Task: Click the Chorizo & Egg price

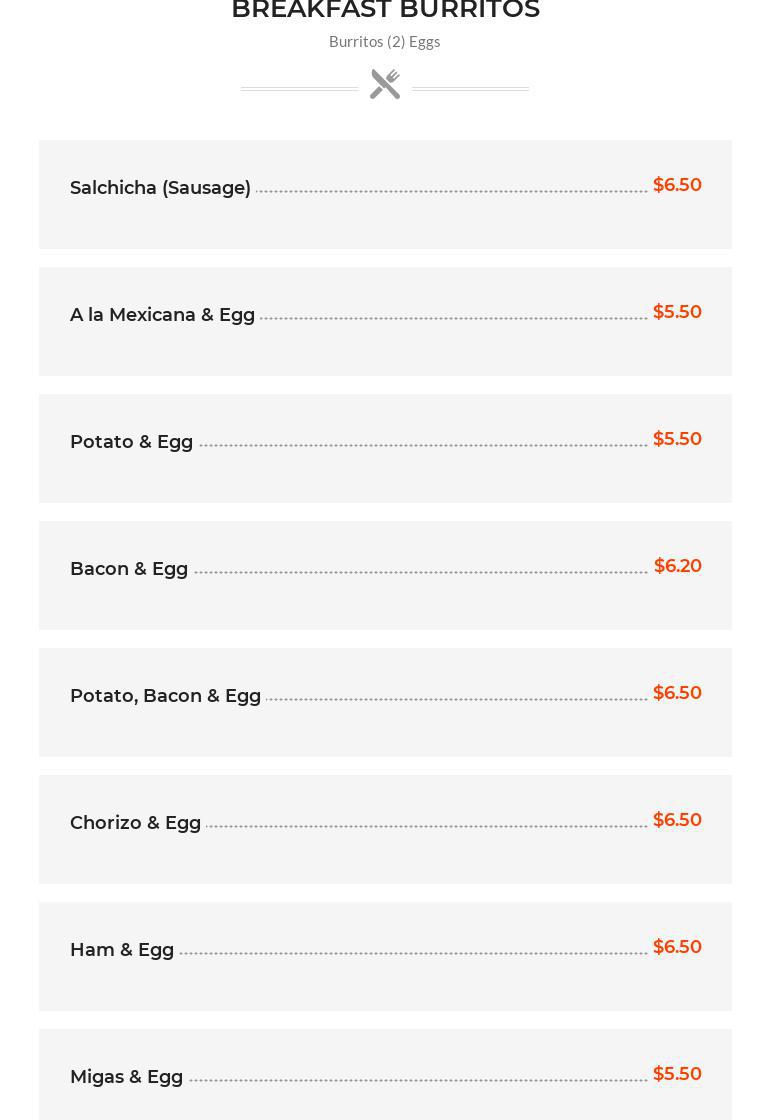Action: coord(677,820)
